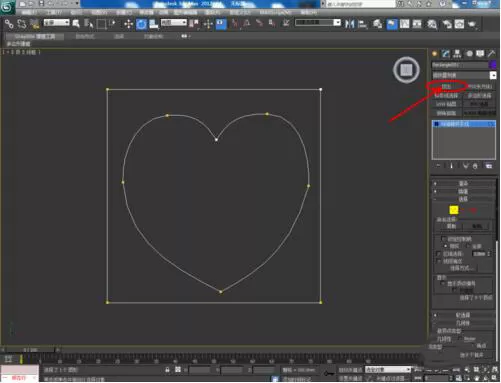Click the red-circled button under Modifier List
501x383 pixels.
(446, 87)
